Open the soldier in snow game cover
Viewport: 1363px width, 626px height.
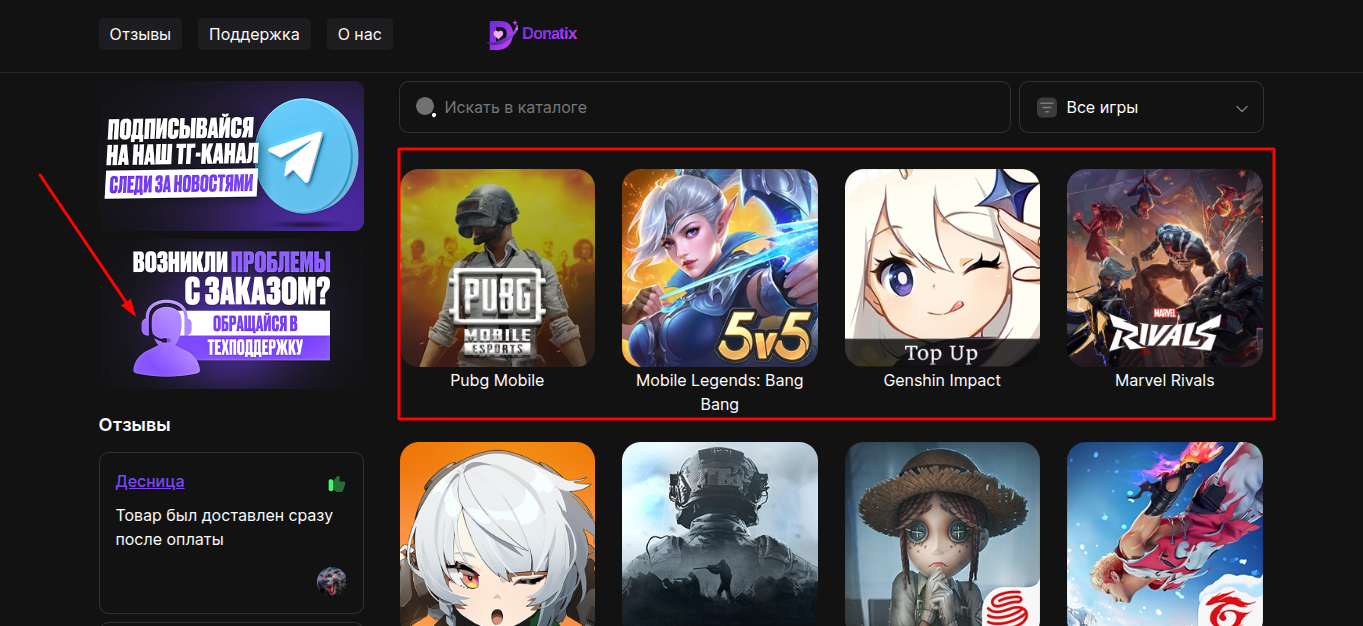[x=720, y=534]
